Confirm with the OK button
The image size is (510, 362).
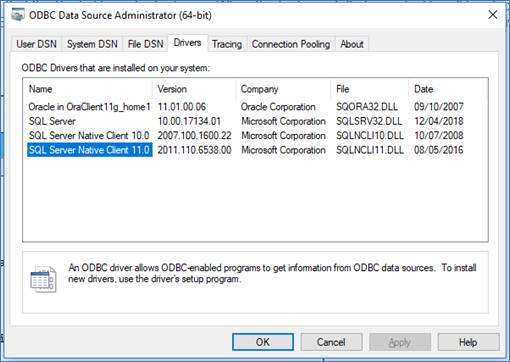pos(263,342)
